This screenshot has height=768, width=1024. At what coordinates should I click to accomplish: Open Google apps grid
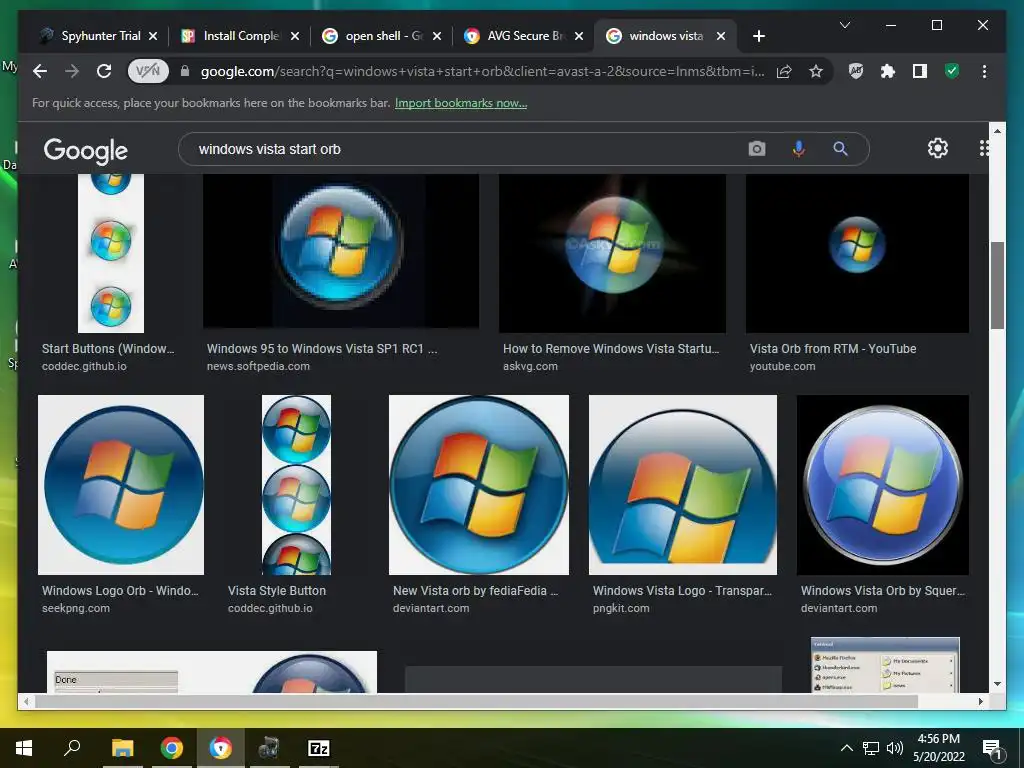[x=984, y=148]
